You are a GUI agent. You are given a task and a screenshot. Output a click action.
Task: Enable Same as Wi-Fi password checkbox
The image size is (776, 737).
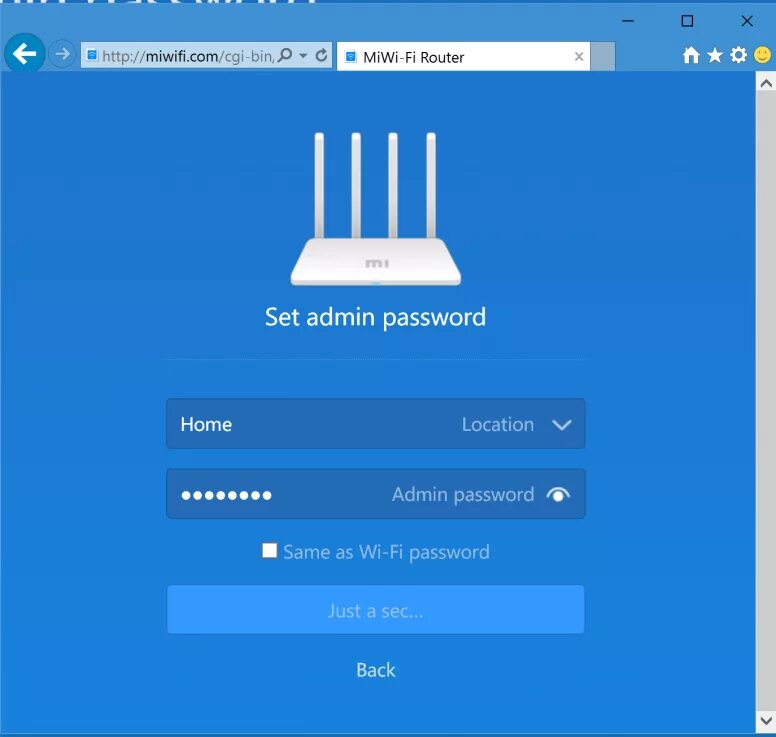[269, 550]
